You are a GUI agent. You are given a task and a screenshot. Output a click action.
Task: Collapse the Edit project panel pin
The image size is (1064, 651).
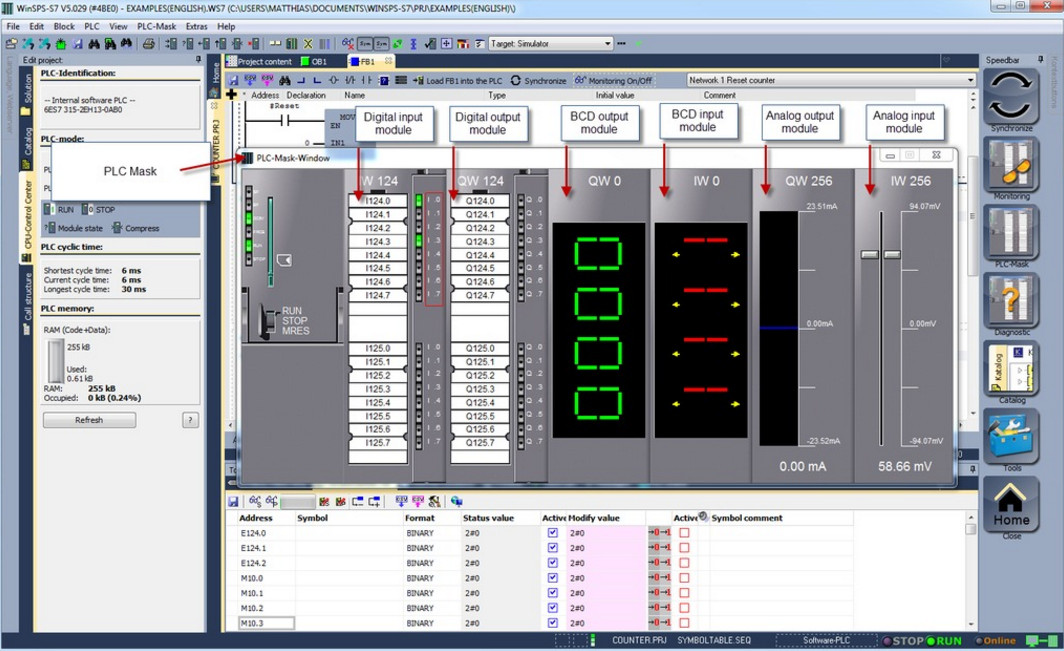click(198, 58)
